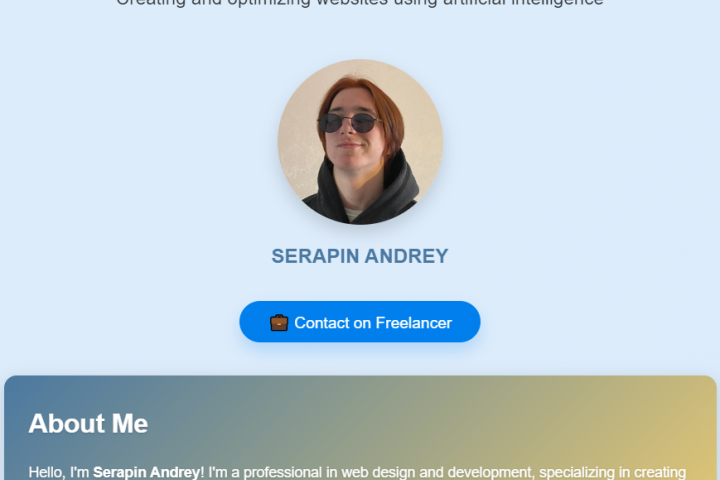Click the bold Serapin Andrey text in the paragraph

[146, 472]
